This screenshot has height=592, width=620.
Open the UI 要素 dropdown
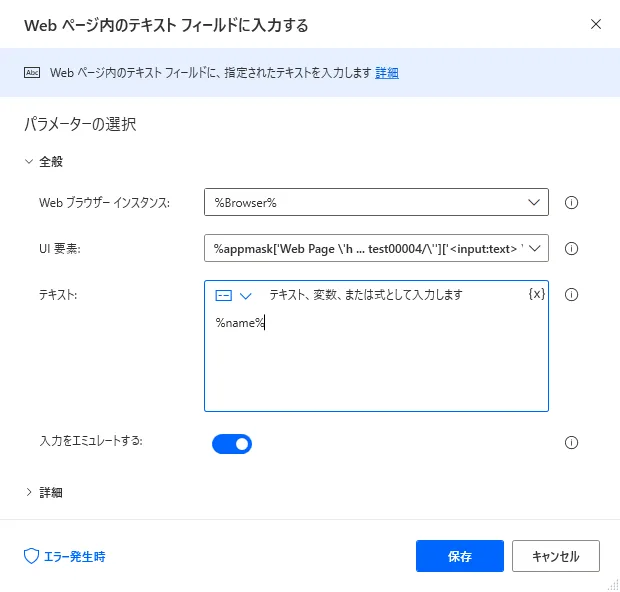pyautogui.click(x=376, y=248)
